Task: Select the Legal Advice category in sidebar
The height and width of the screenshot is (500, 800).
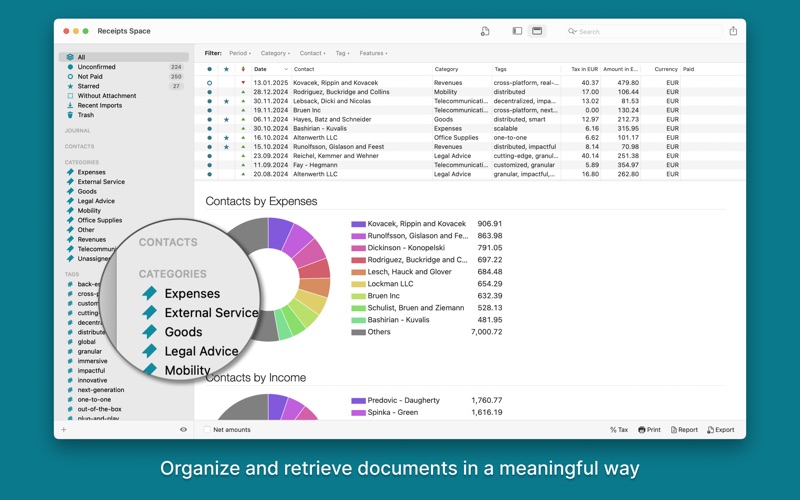Action: pyautogui.click(x=96, y=201)
